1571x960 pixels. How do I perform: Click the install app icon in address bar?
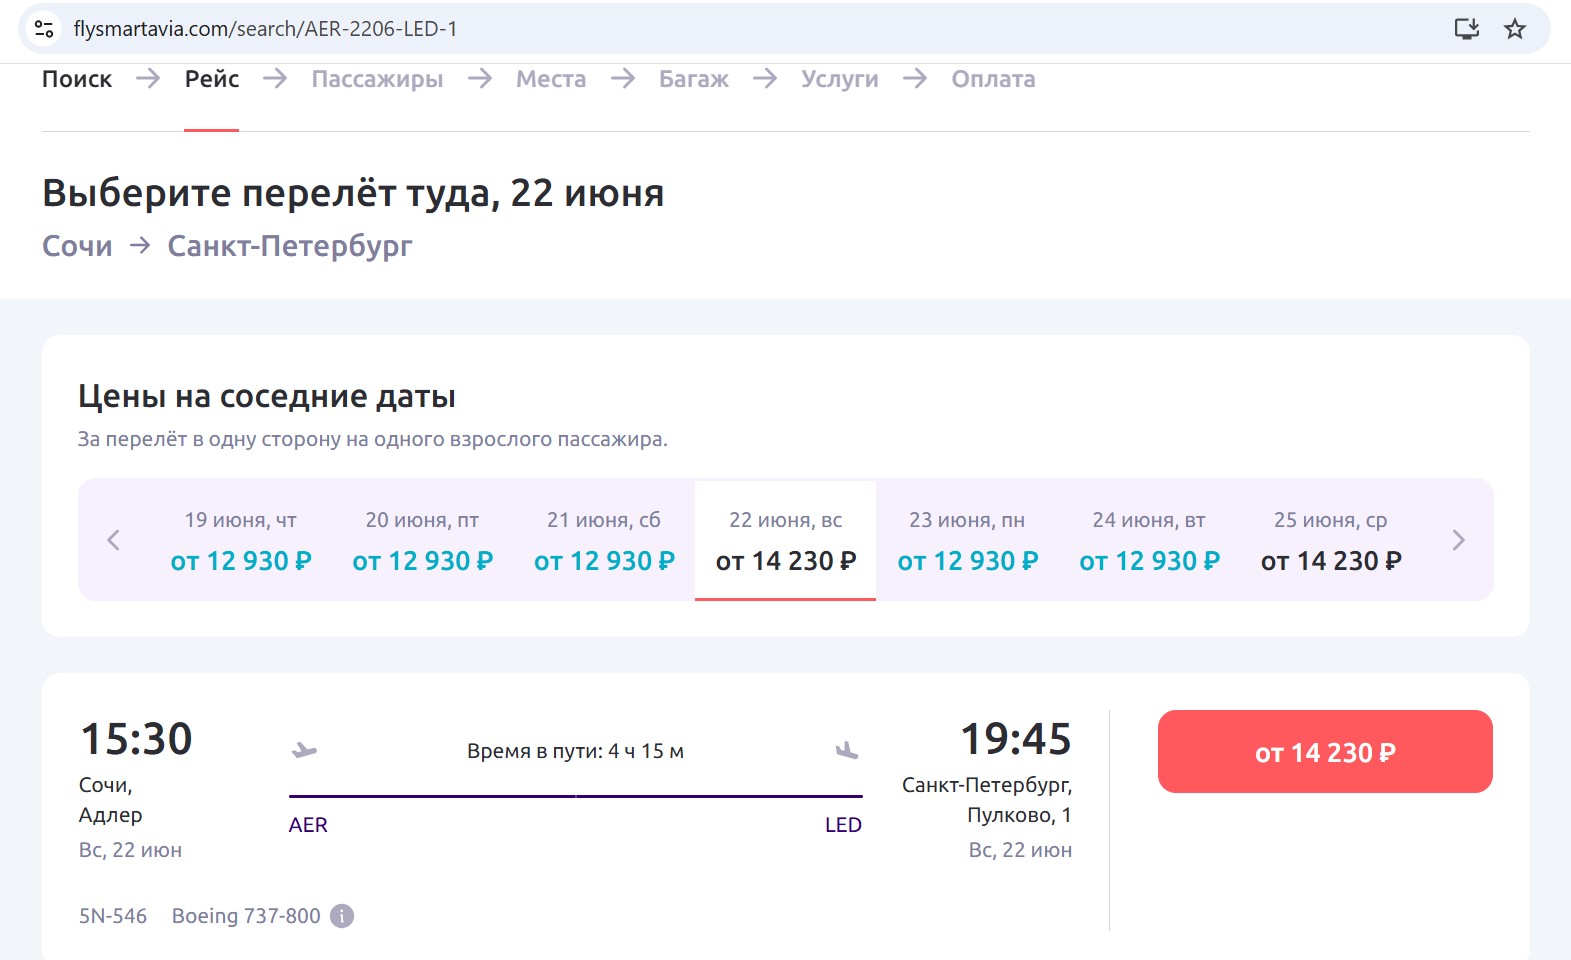1466,29
